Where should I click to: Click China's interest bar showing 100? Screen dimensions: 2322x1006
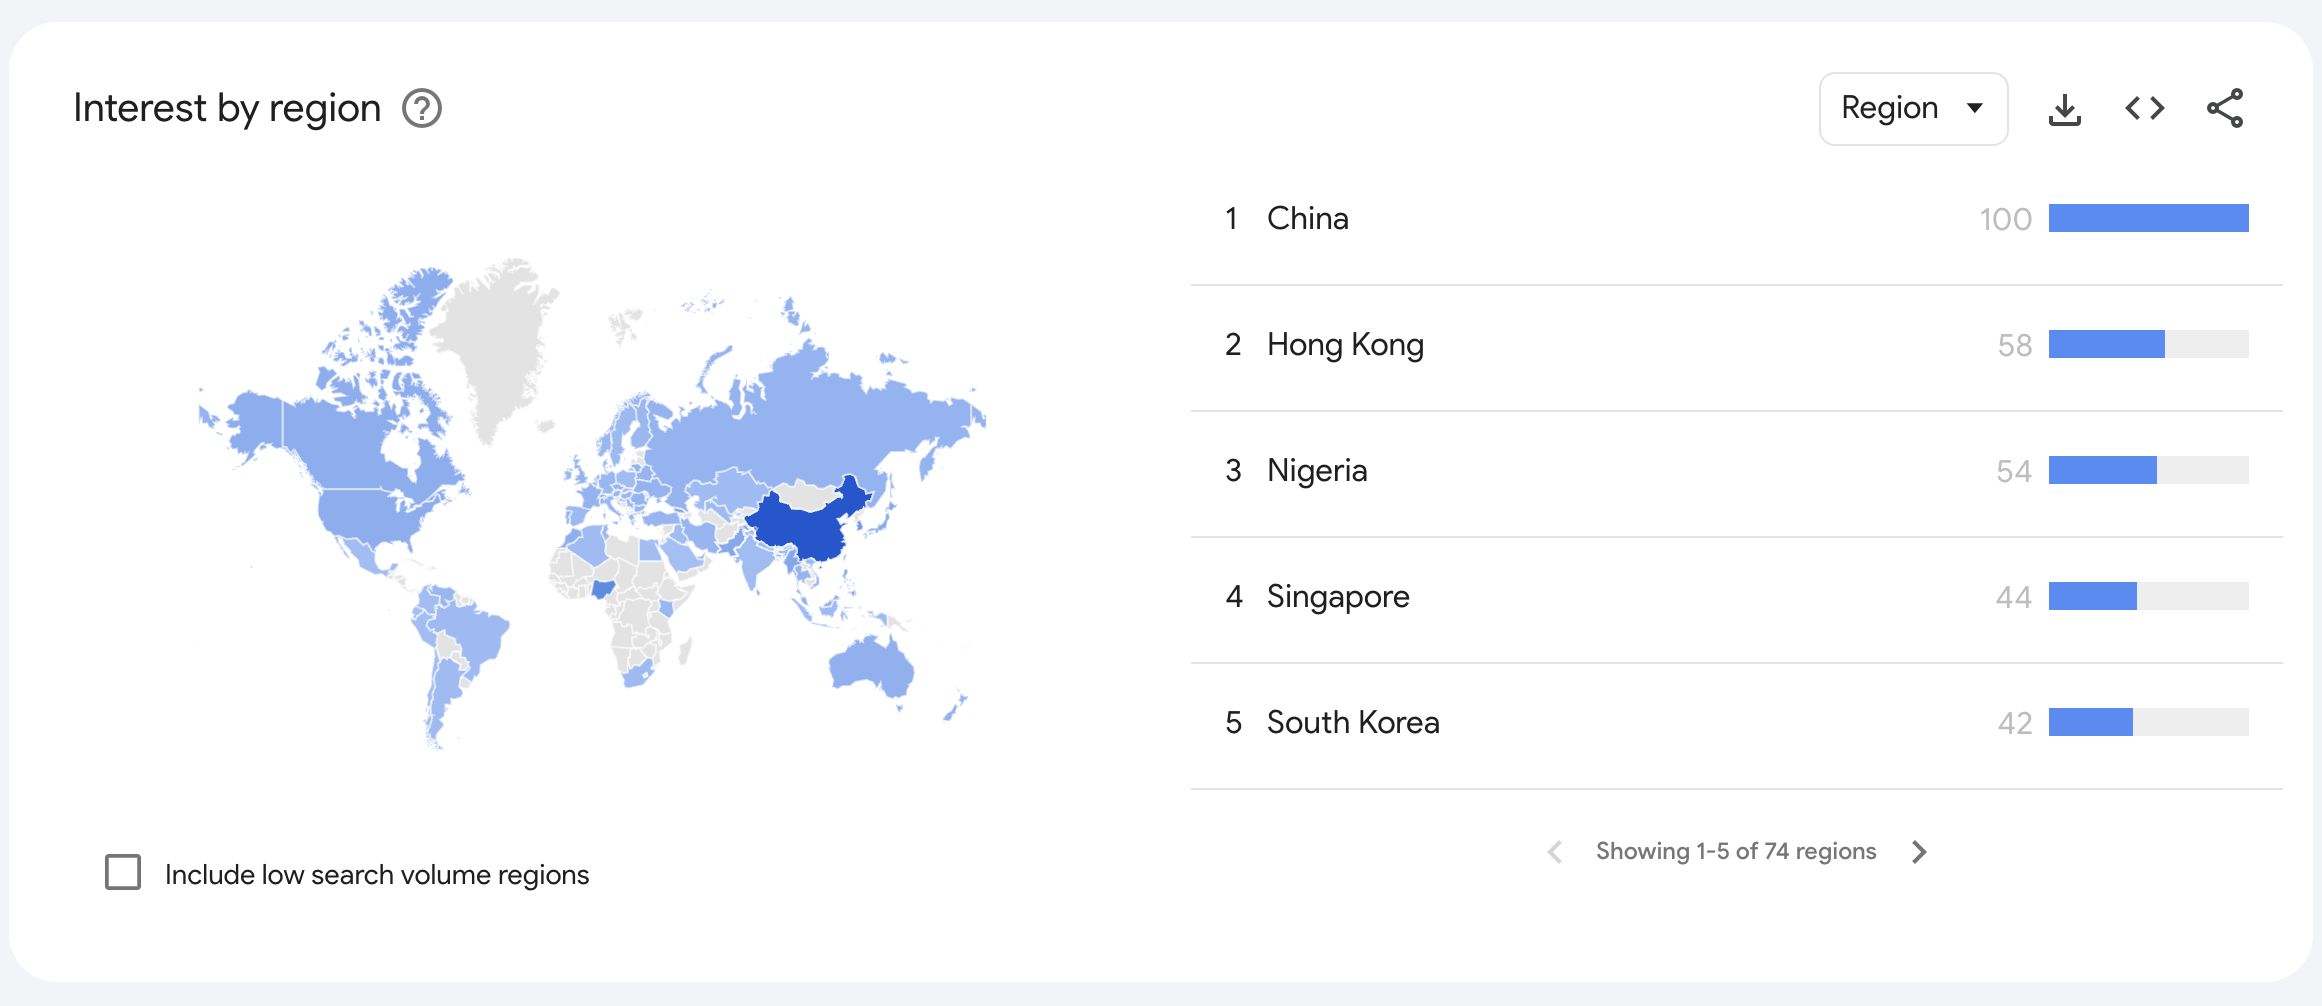point(2148,218)
